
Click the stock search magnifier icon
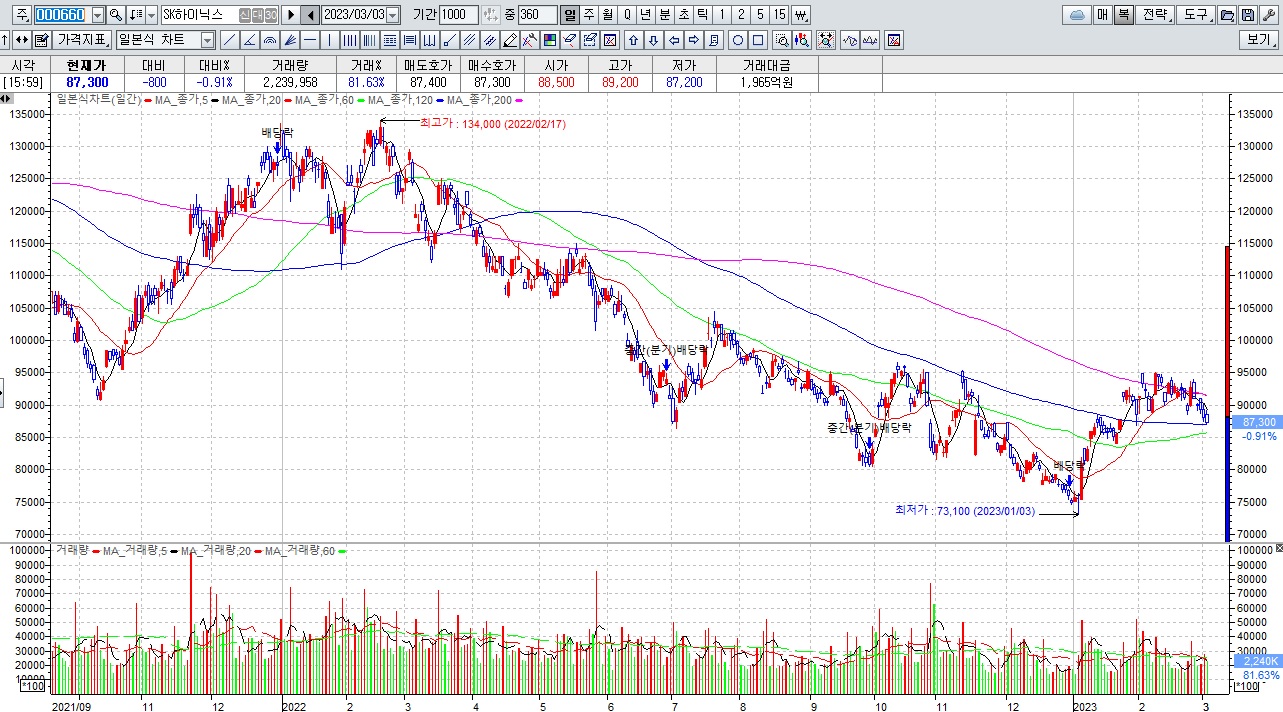[x=116, y=15]
